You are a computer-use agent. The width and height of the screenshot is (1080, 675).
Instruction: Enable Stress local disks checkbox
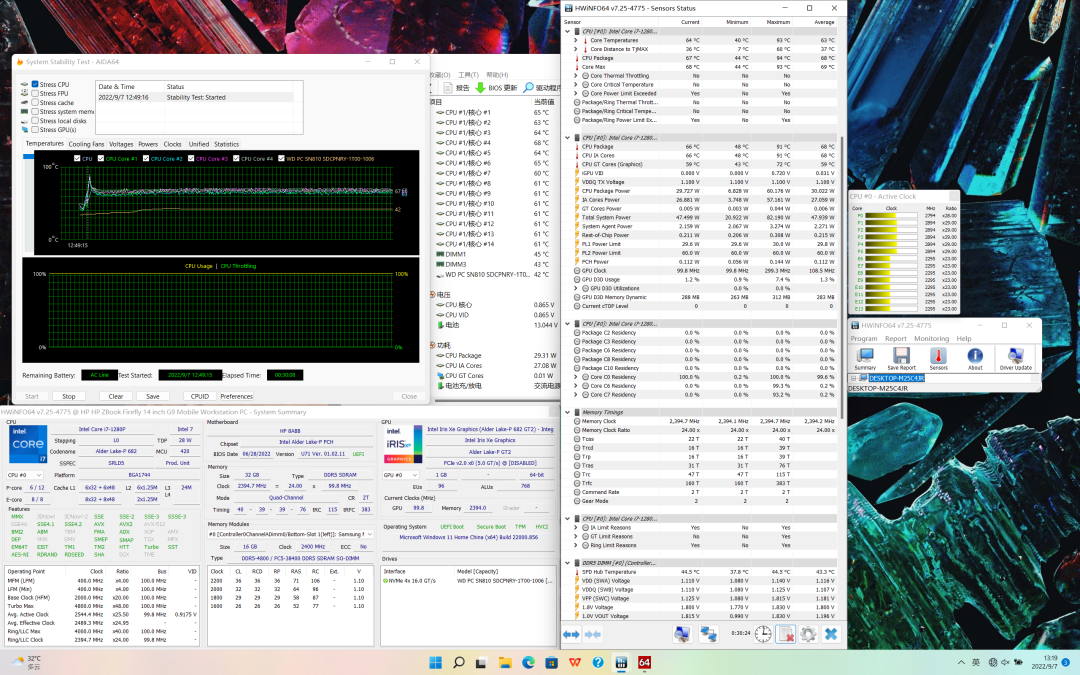(35, 121)
